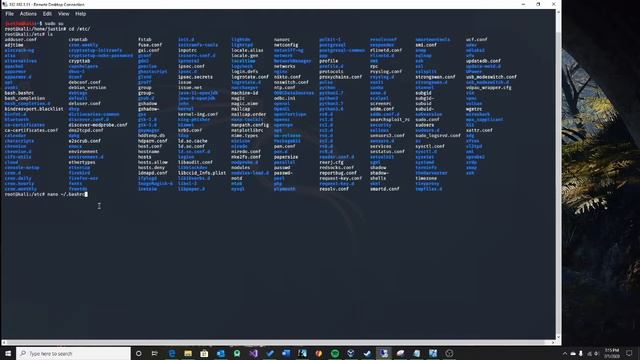Click the 'libaudit.conf' entry
640x360 pixels.
point(195,162)
